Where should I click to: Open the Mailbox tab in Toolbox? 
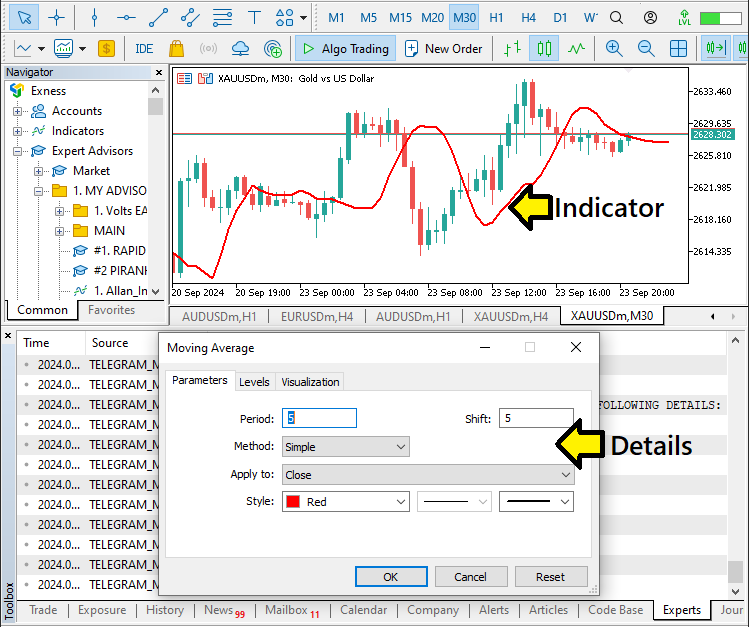pos(292,610)
